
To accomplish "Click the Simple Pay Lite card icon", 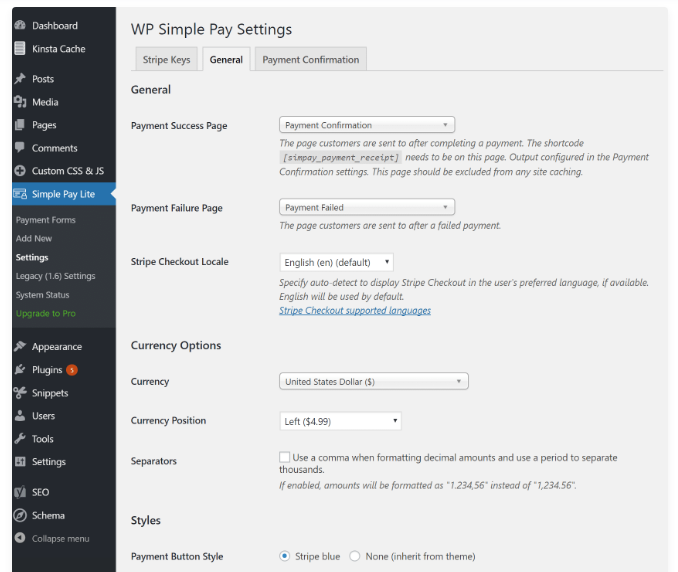I will (x=20, y=194).
